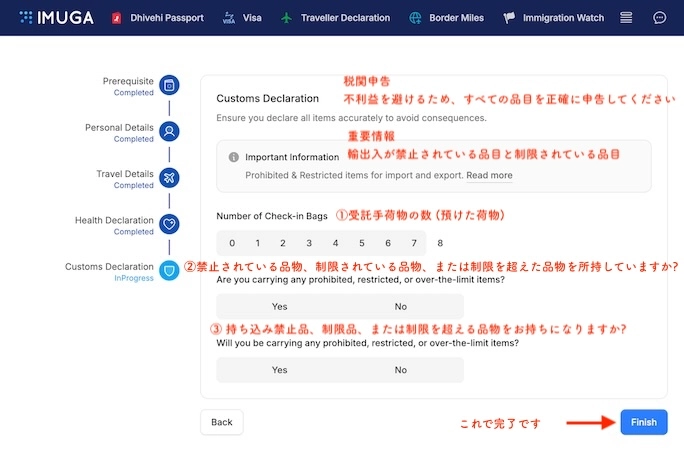Choose No for 'Are you carrying' question
684x465 pixels.
(400, 306)
